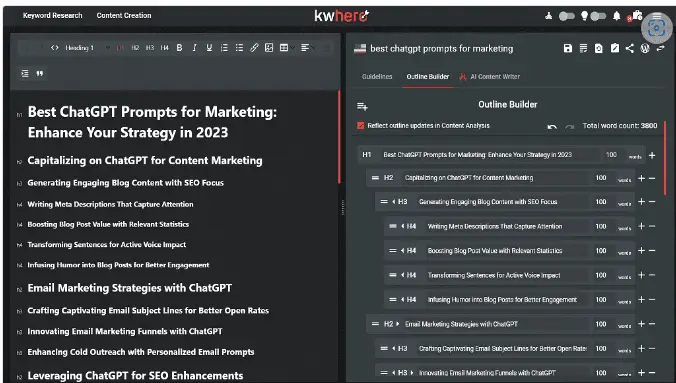Image resolution: width=676 pixels, height=383 pixels.
Task: Insert a table in the editor
Action: click(x=284, y=48)
